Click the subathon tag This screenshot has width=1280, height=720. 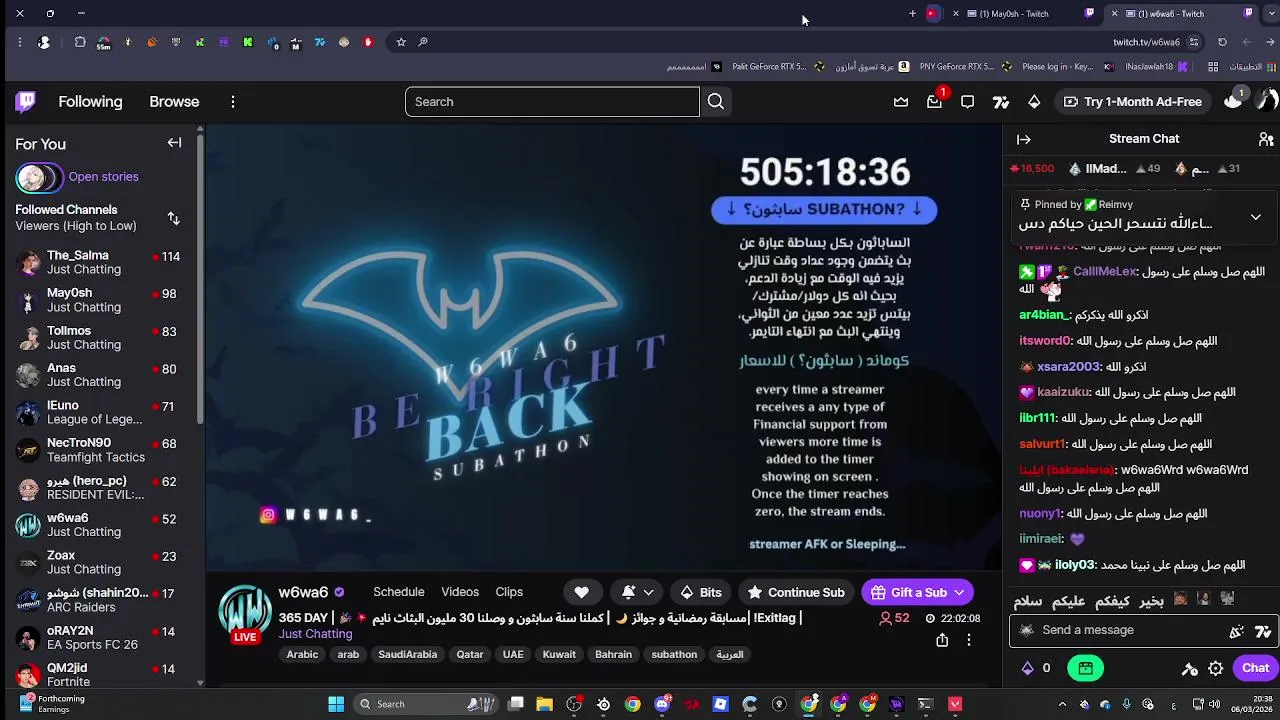[x=674, y=654]
